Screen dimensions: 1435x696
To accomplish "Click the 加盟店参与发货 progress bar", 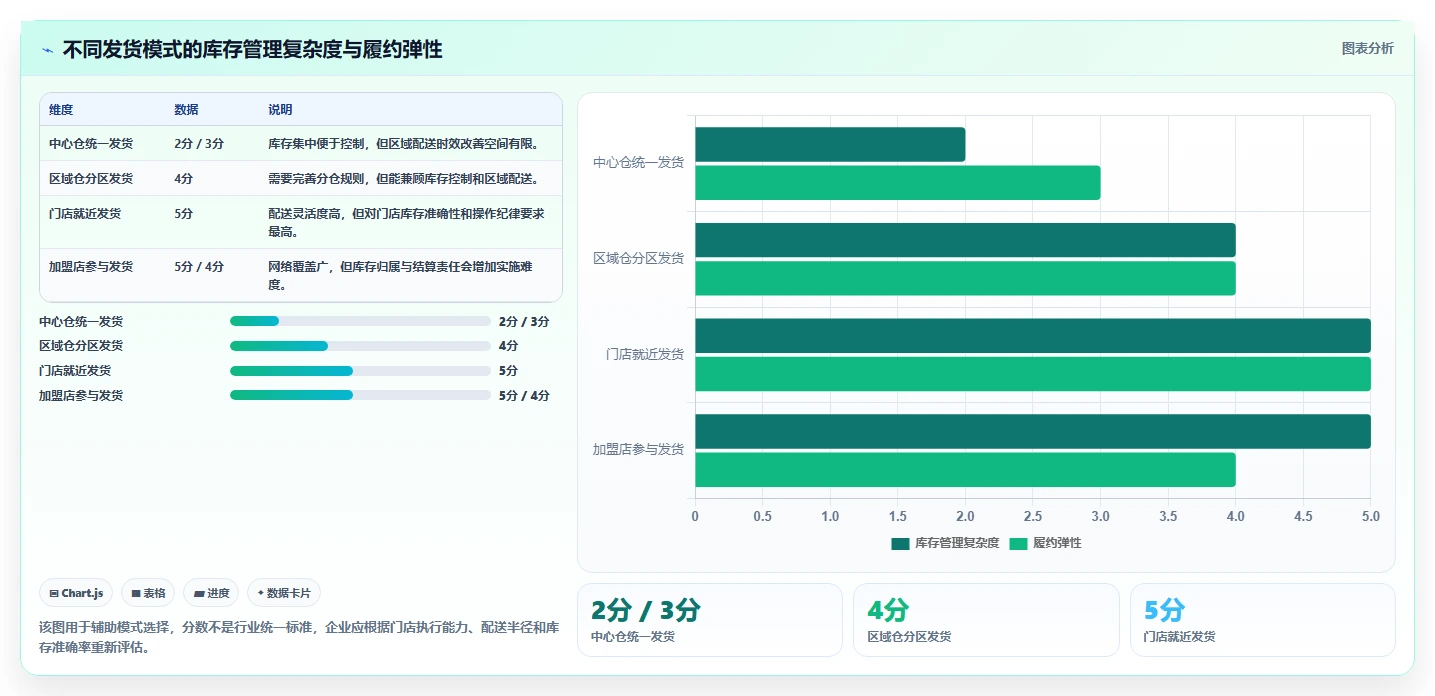I will click(x=360, y=395).
